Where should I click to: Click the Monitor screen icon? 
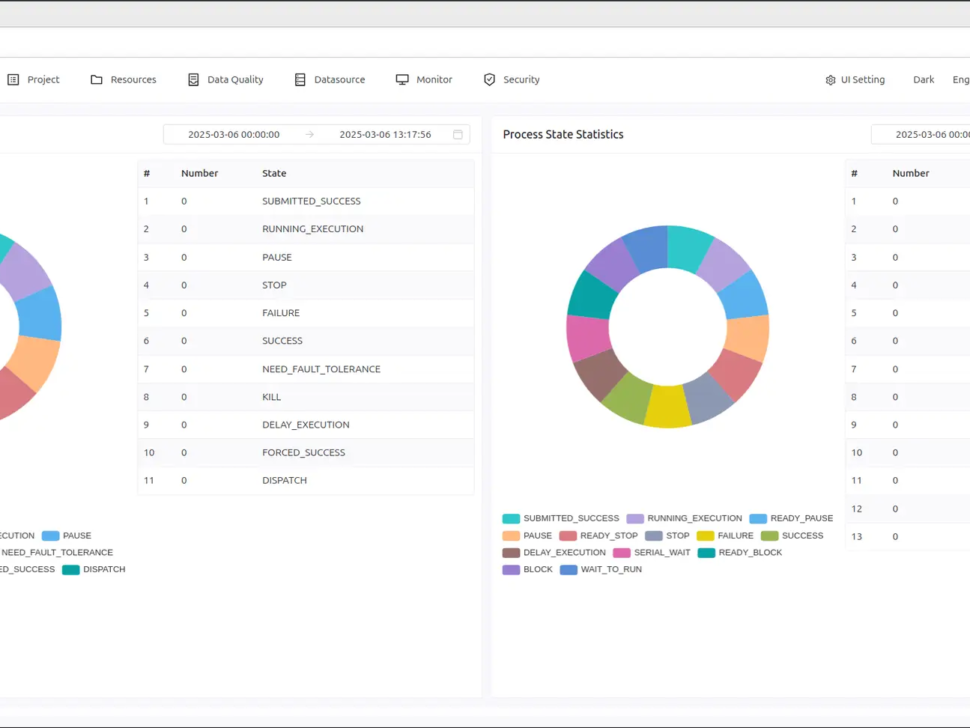(x=402, y=80)
